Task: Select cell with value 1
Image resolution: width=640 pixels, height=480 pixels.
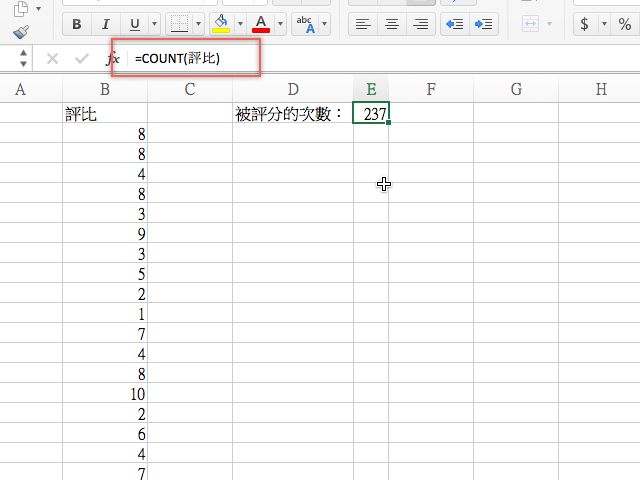Action: (105, 313)
